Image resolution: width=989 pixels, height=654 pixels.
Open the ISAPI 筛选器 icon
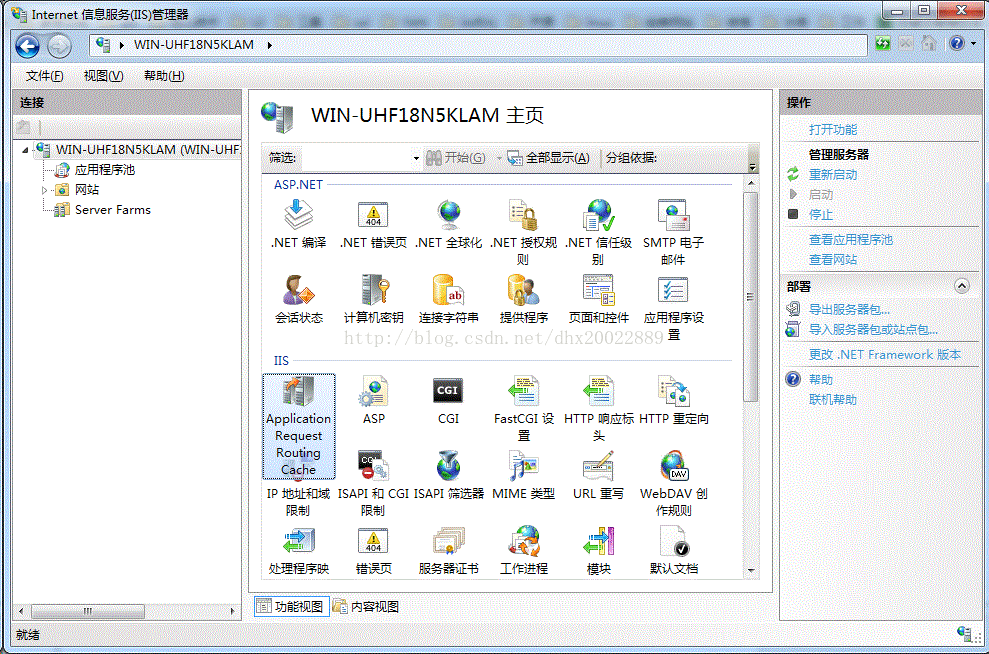click(x=449, y=466)
